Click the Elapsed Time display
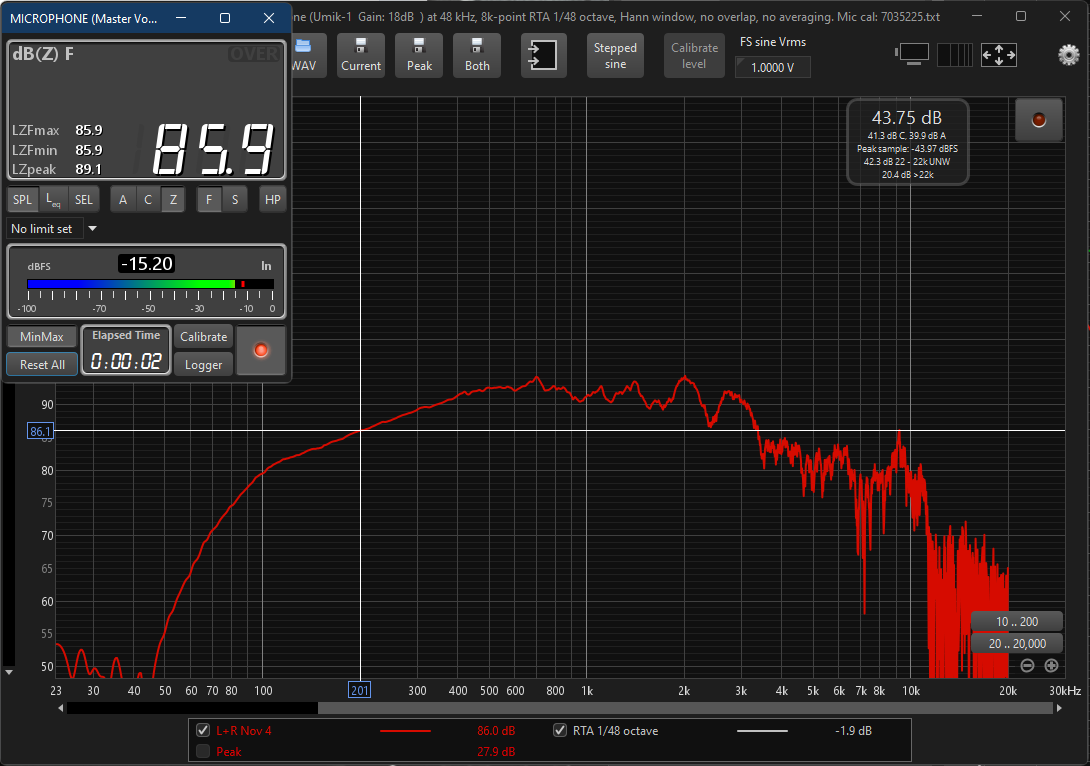The image size is (1090, 766). (126, 350)
